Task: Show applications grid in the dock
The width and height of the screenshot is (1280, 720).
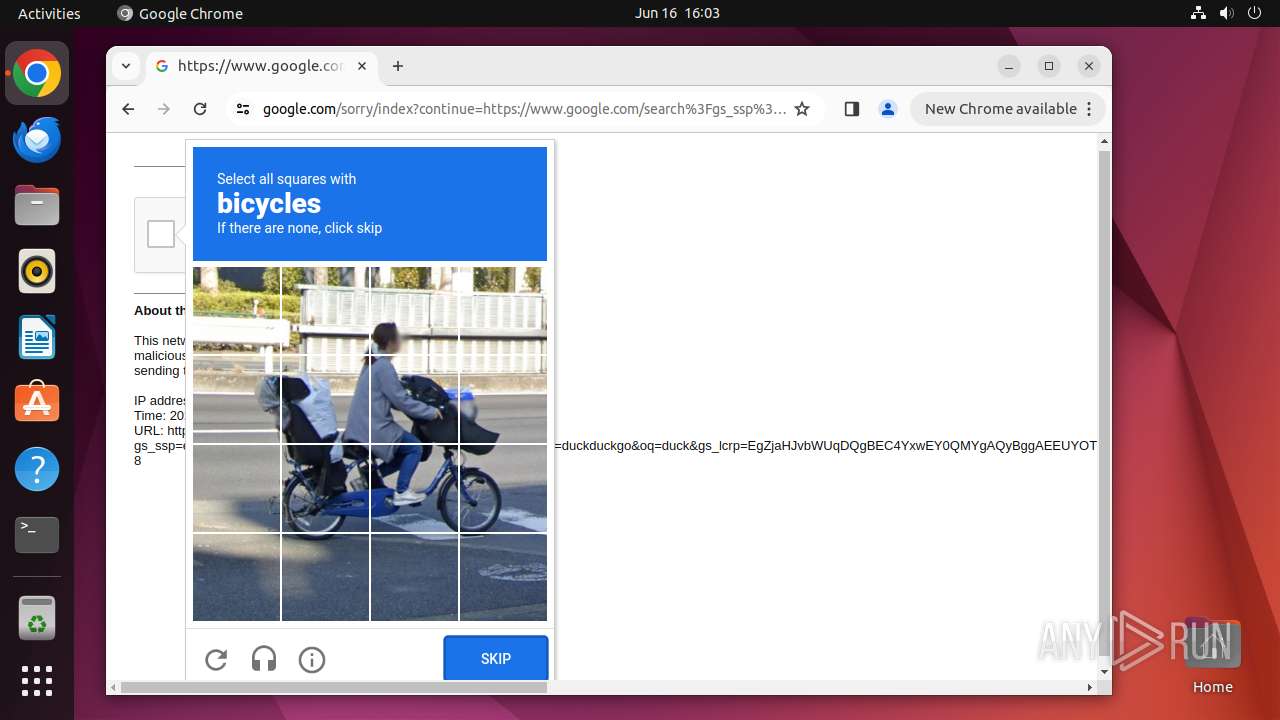Action: [37, 681]
